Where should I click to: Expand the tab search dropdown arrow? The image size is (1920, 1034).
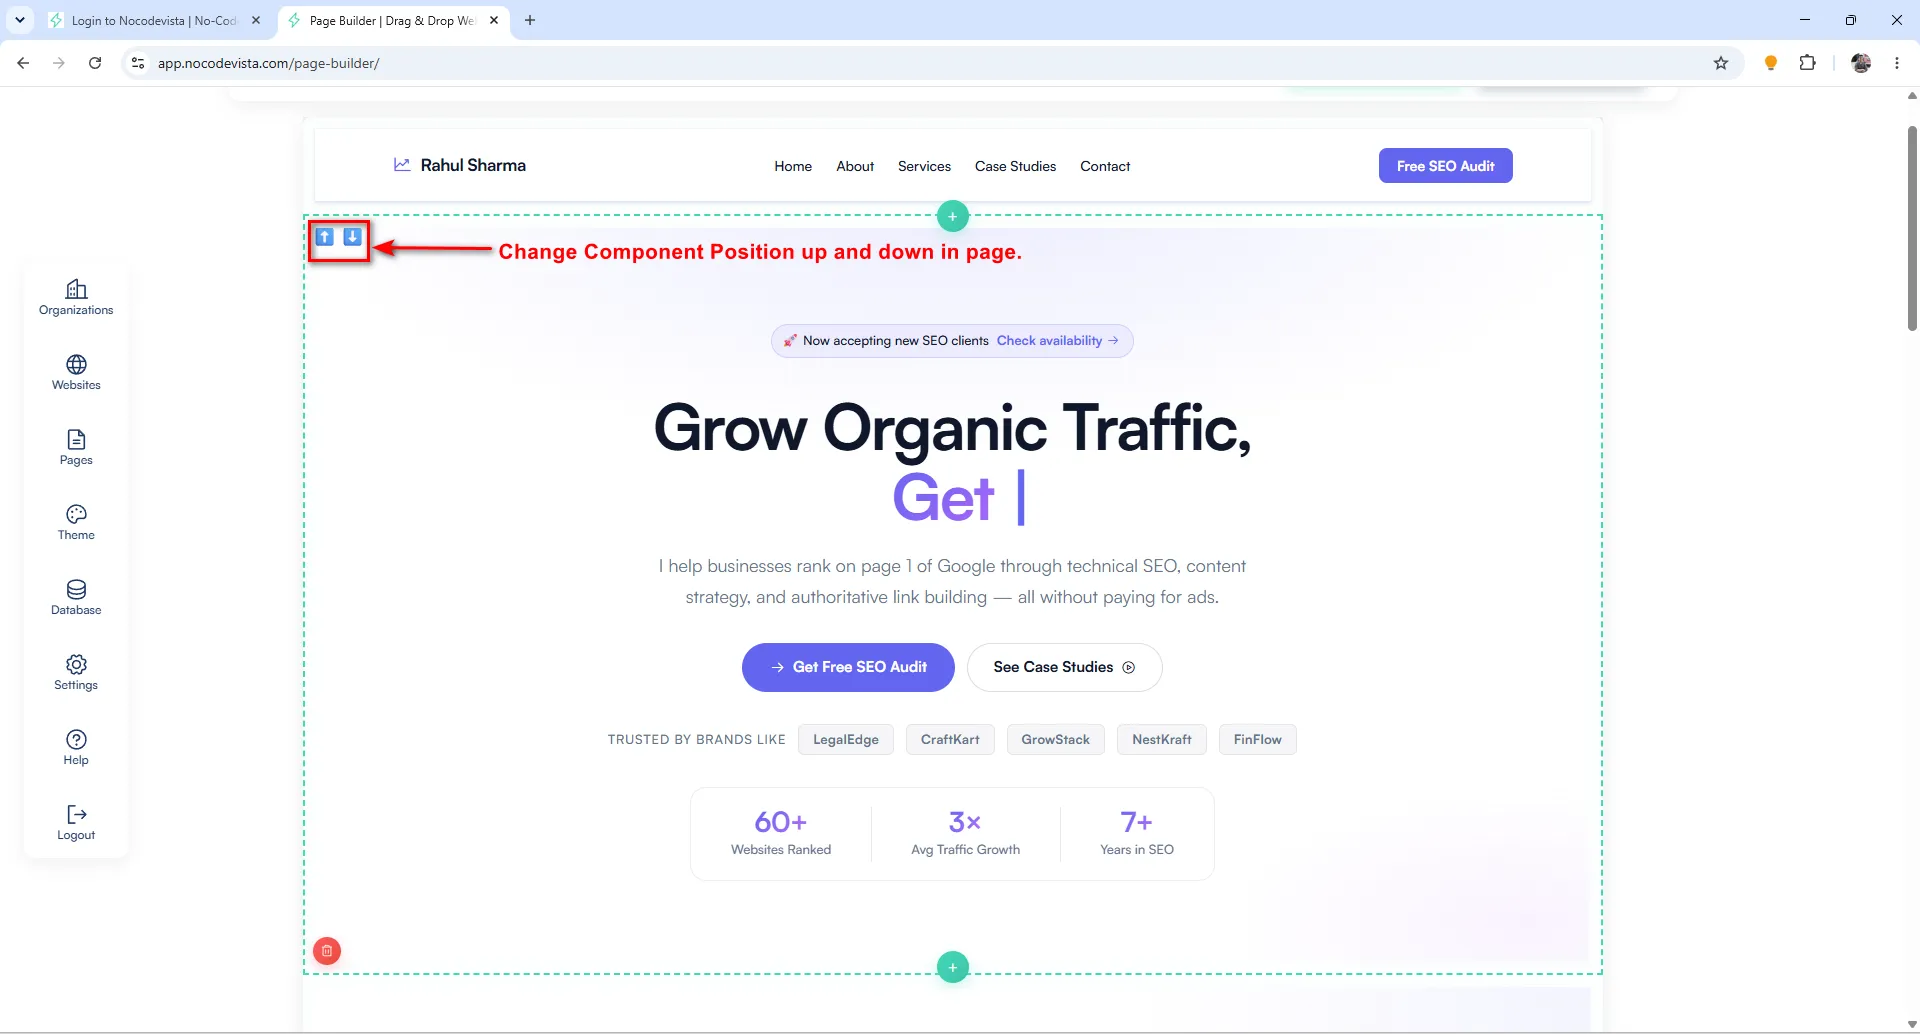19,20
